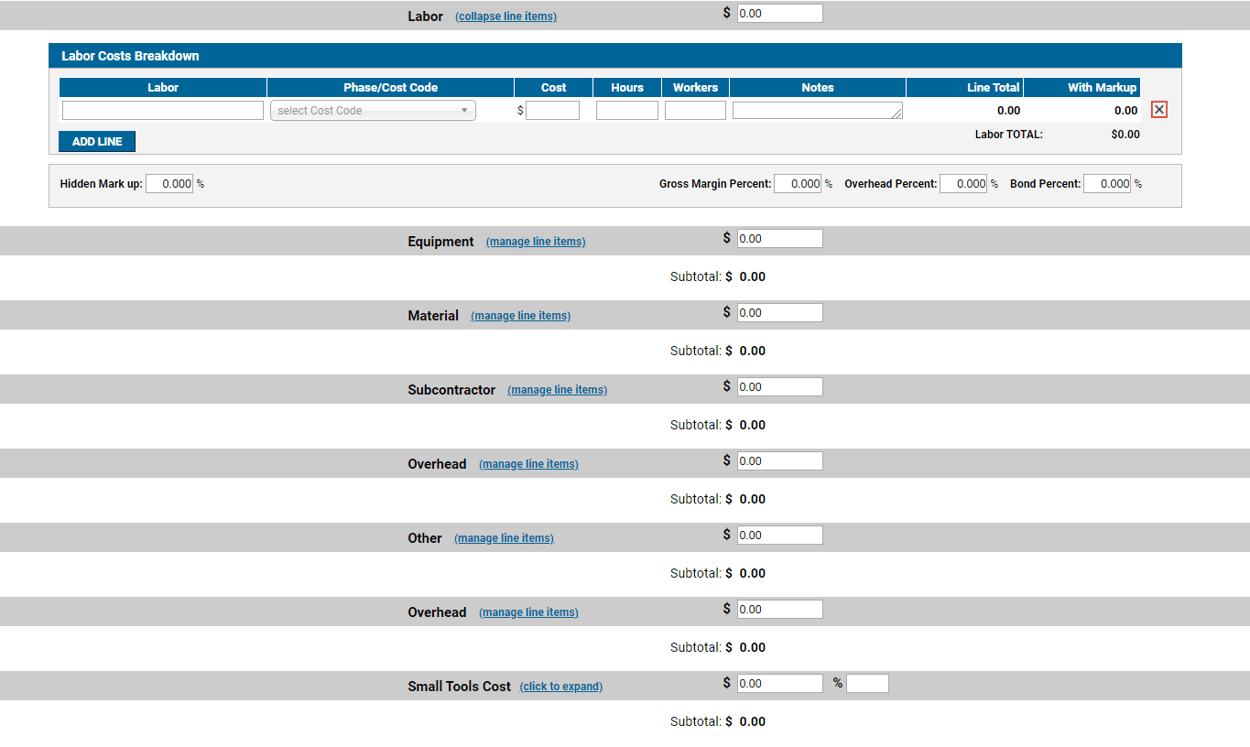Image resolution: width=1250 pixels, height=747 pixels.
Task: Focus the Labor name field in breakdown
Action: (163, 111)
